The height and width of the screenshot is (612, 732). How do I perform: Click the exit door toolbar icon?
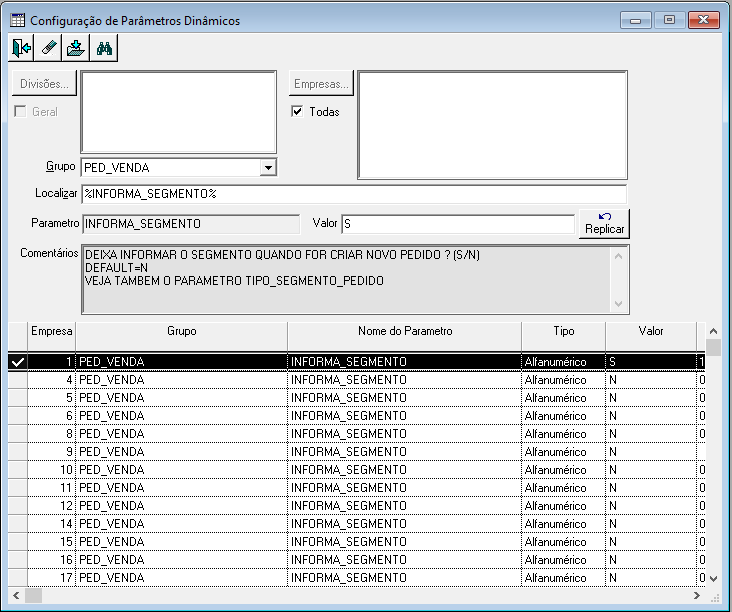pyautogui.click(x=21, y=48)
